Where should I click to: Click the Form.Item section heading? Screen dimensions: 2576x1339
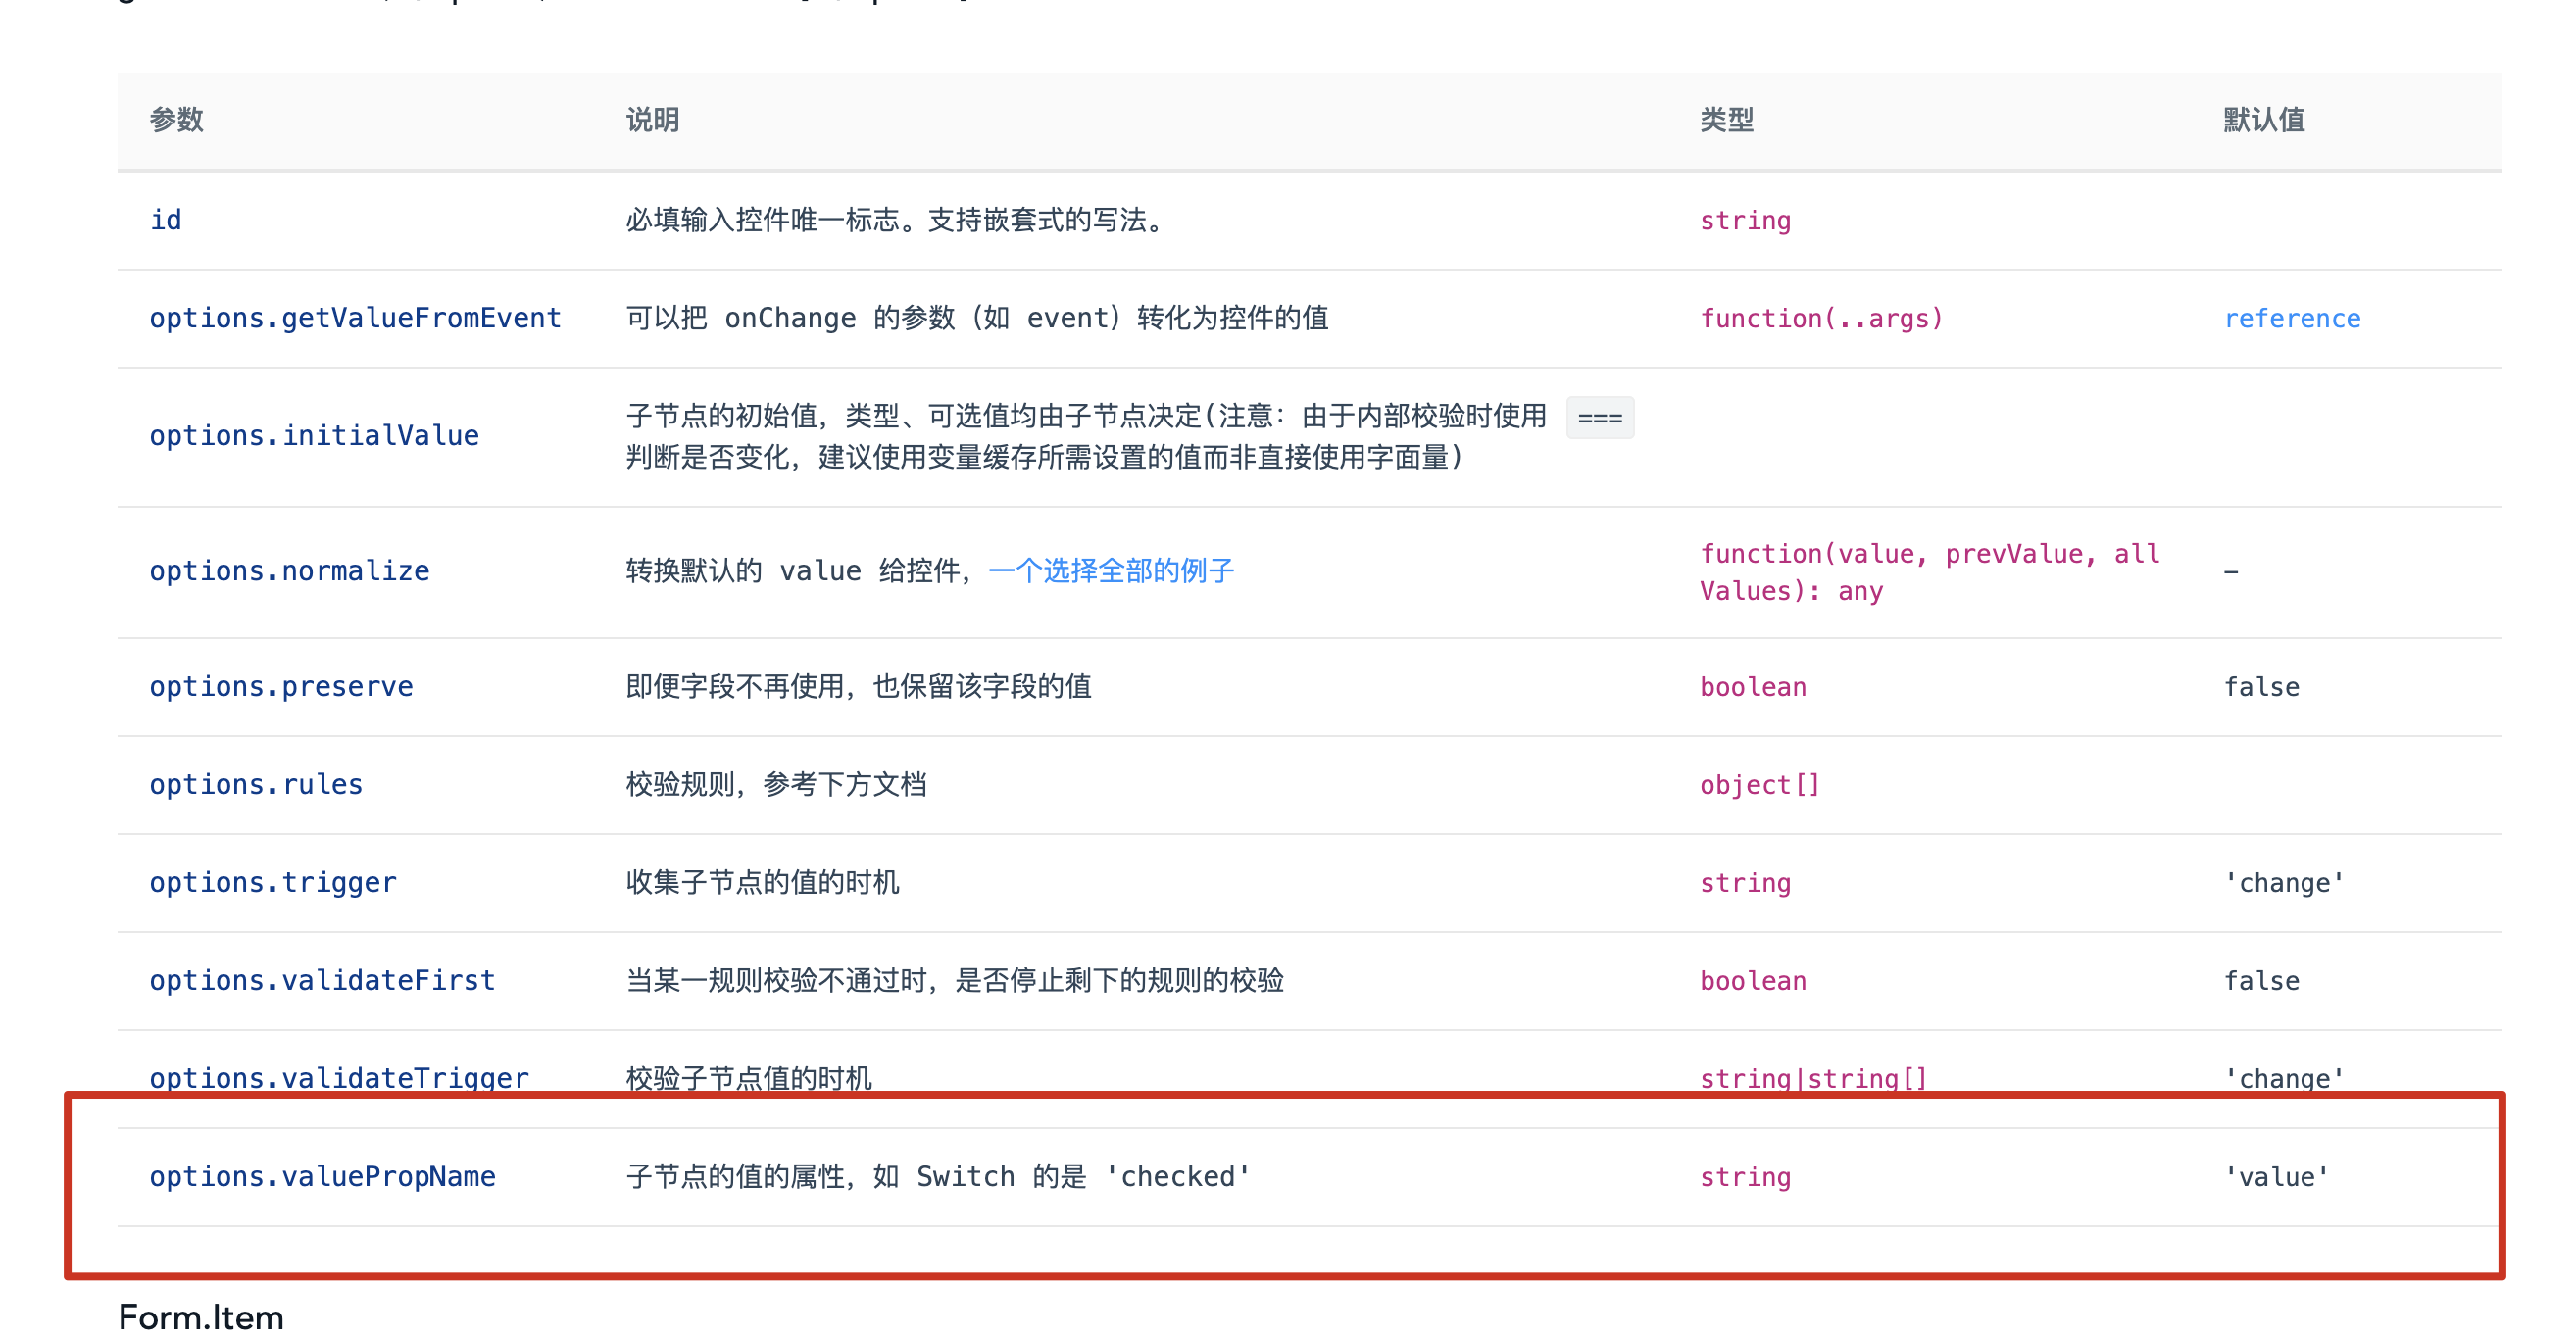[x=199, y=1316]
